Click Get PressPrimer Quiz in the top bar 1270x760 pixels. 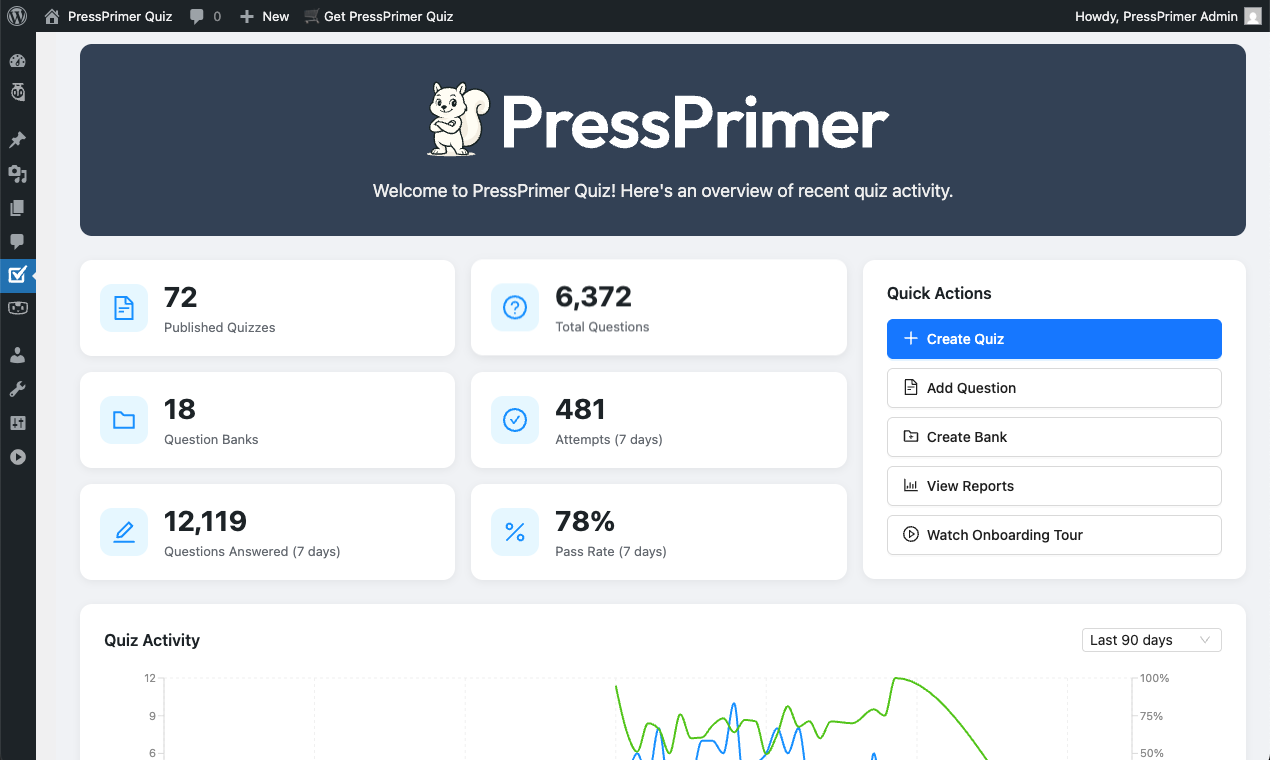378,16
